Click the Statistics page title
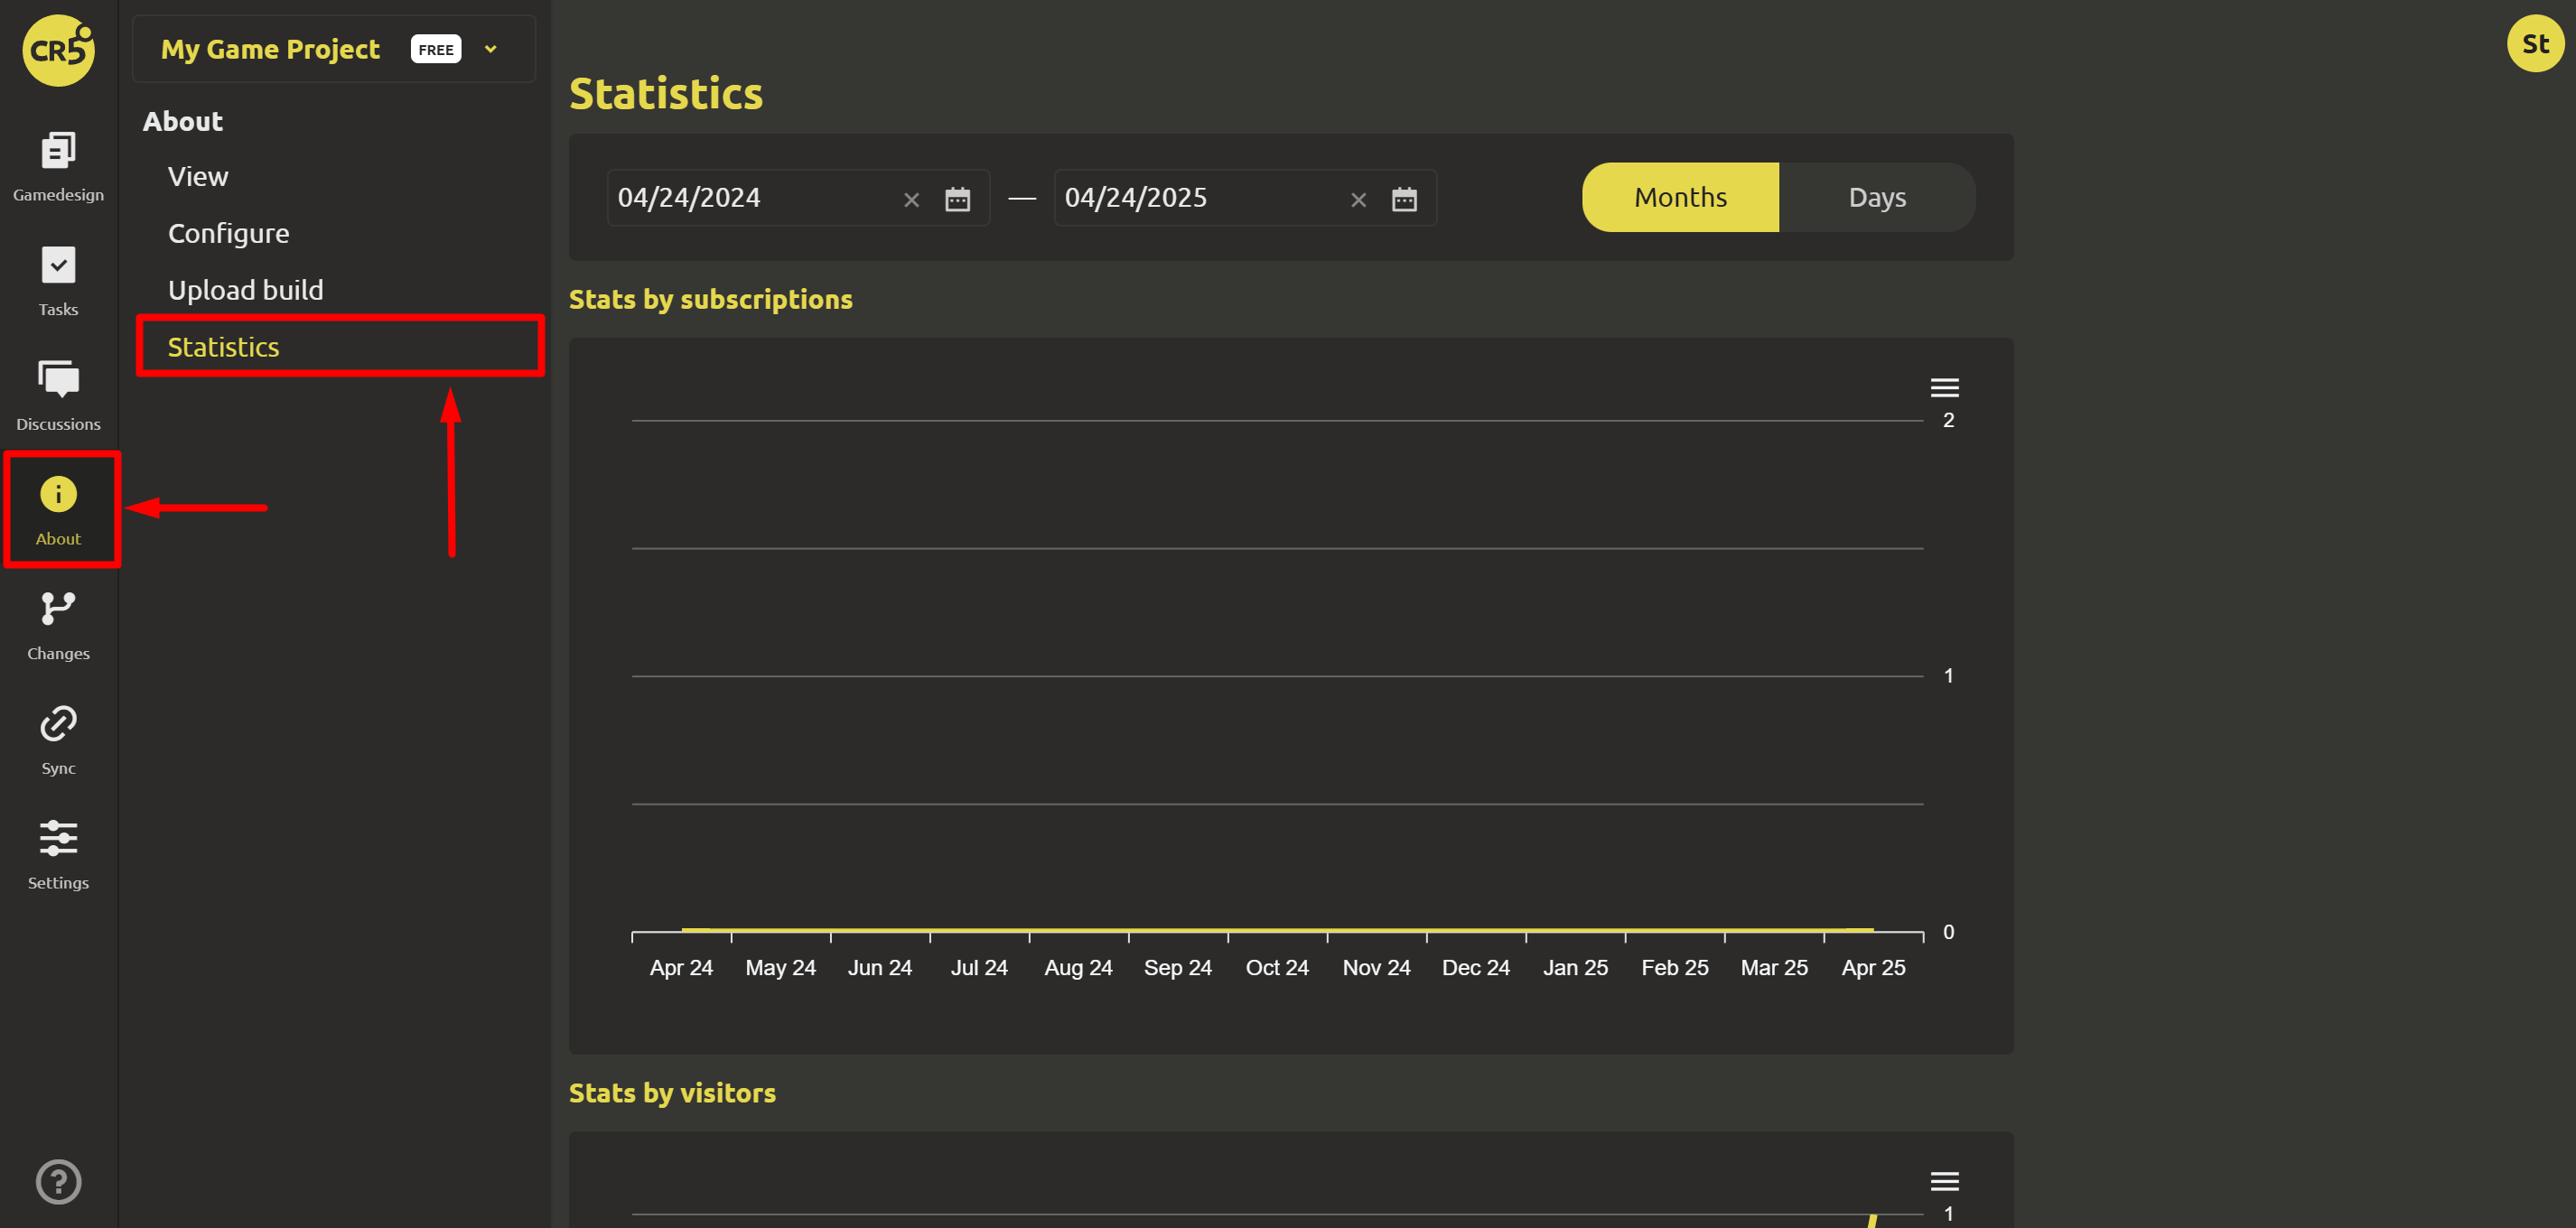 point(666,93)
